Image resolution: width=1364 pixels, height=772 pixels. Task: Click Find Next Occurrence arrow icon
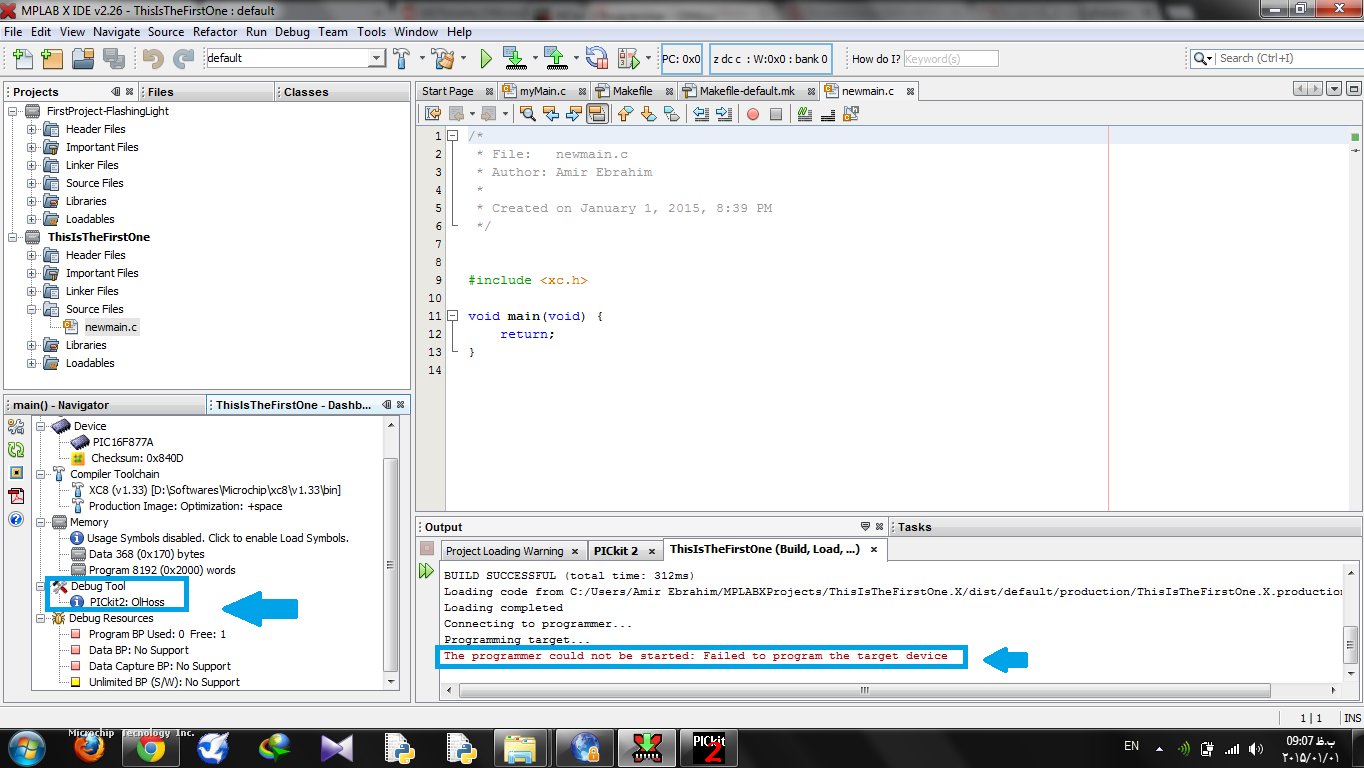tap(573, 114)
